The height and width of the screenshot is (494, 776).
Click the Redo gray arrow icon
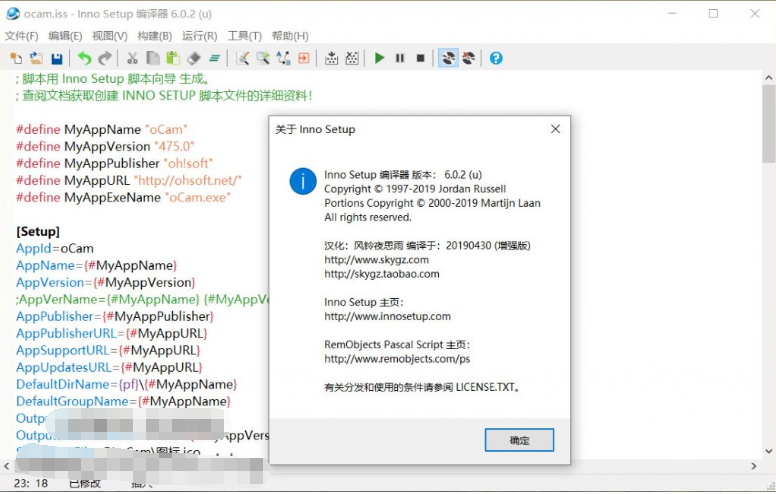click(x=105, y=59)
